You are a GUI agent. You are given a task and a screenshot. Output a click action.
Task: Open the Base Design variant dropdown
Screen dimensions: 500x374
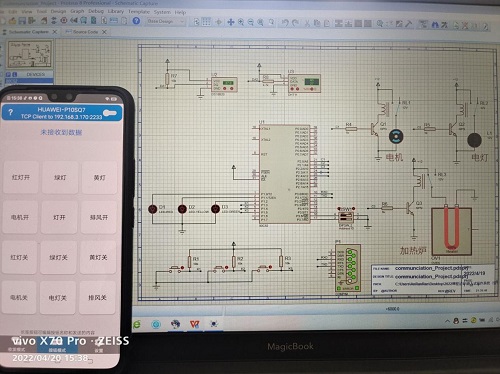pyautogui.click(x=166, y=21)
